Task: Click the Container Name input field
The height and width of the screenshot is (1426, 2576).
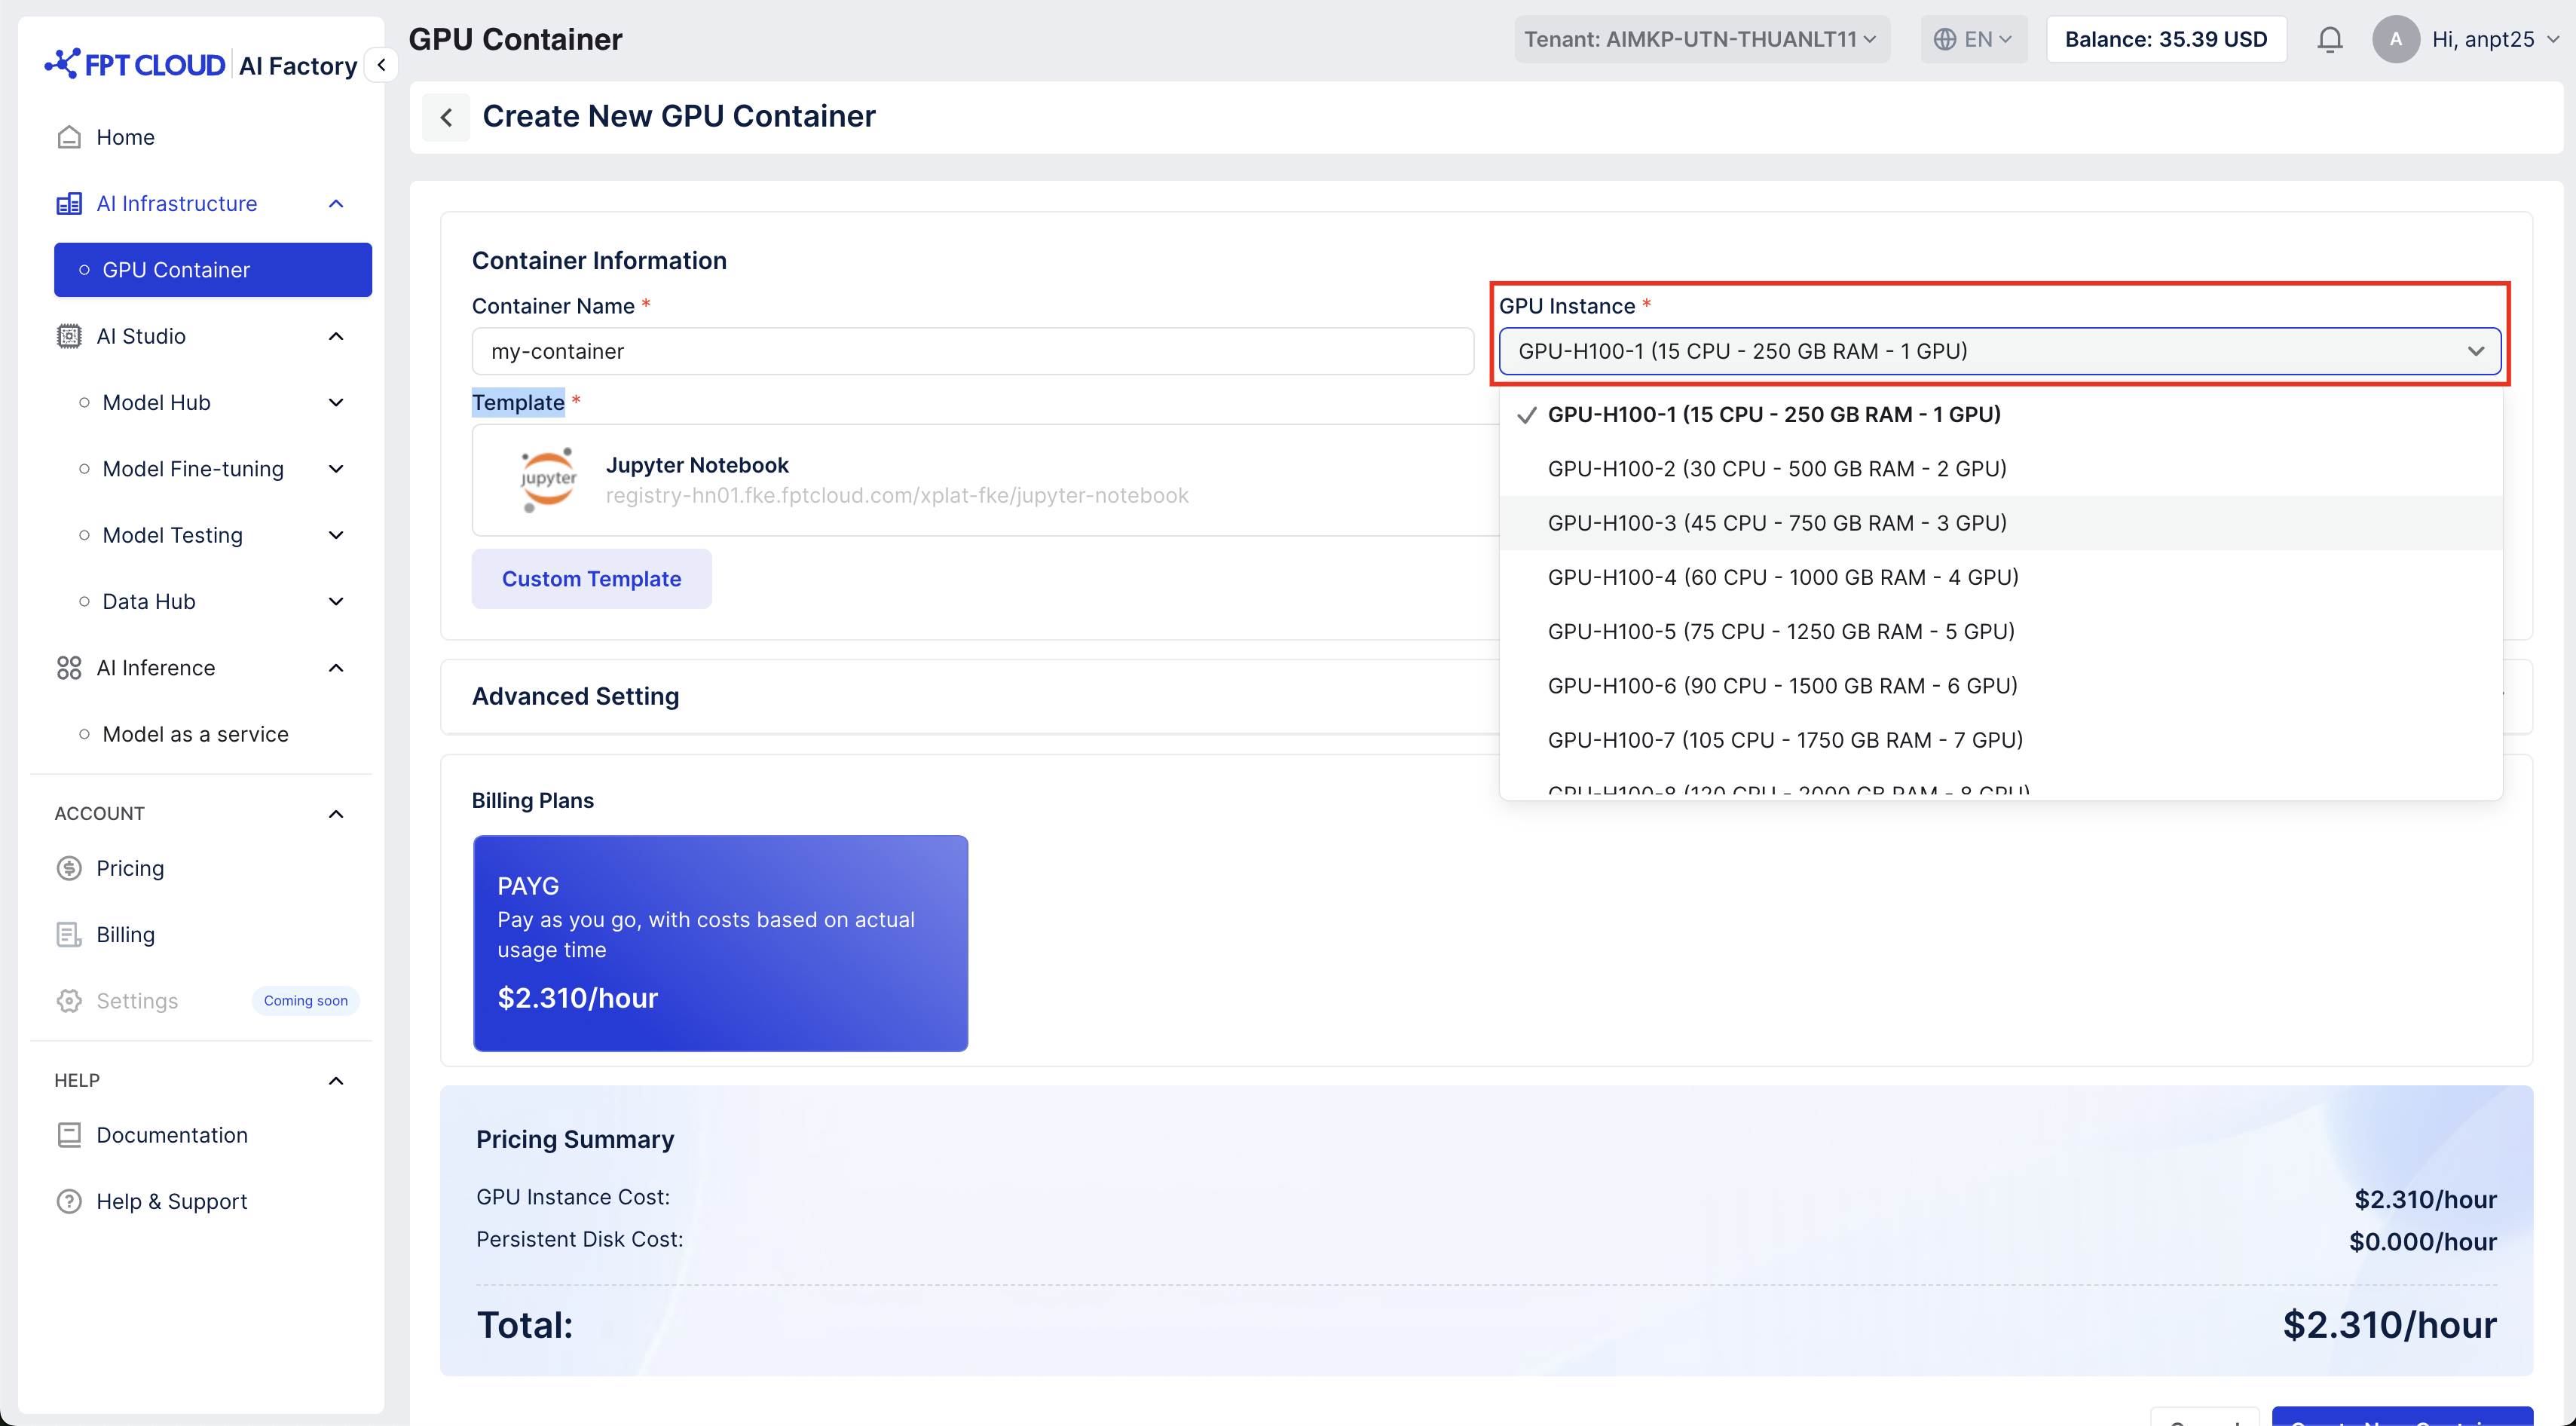Action: coord(972,351)
